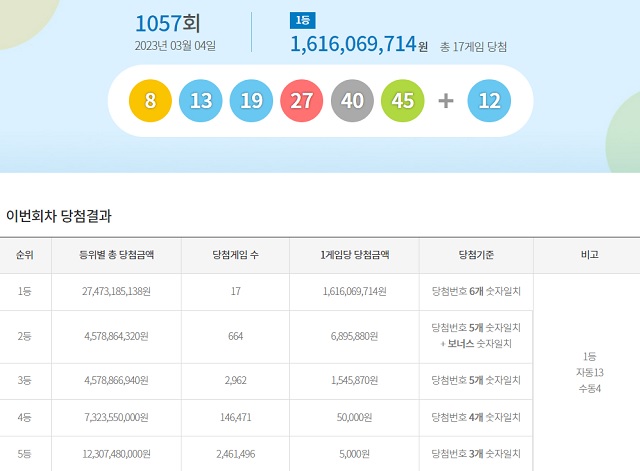The image size is (640, 471).
Task: Click the 당첨게임 수 column header
Action: 236,255
